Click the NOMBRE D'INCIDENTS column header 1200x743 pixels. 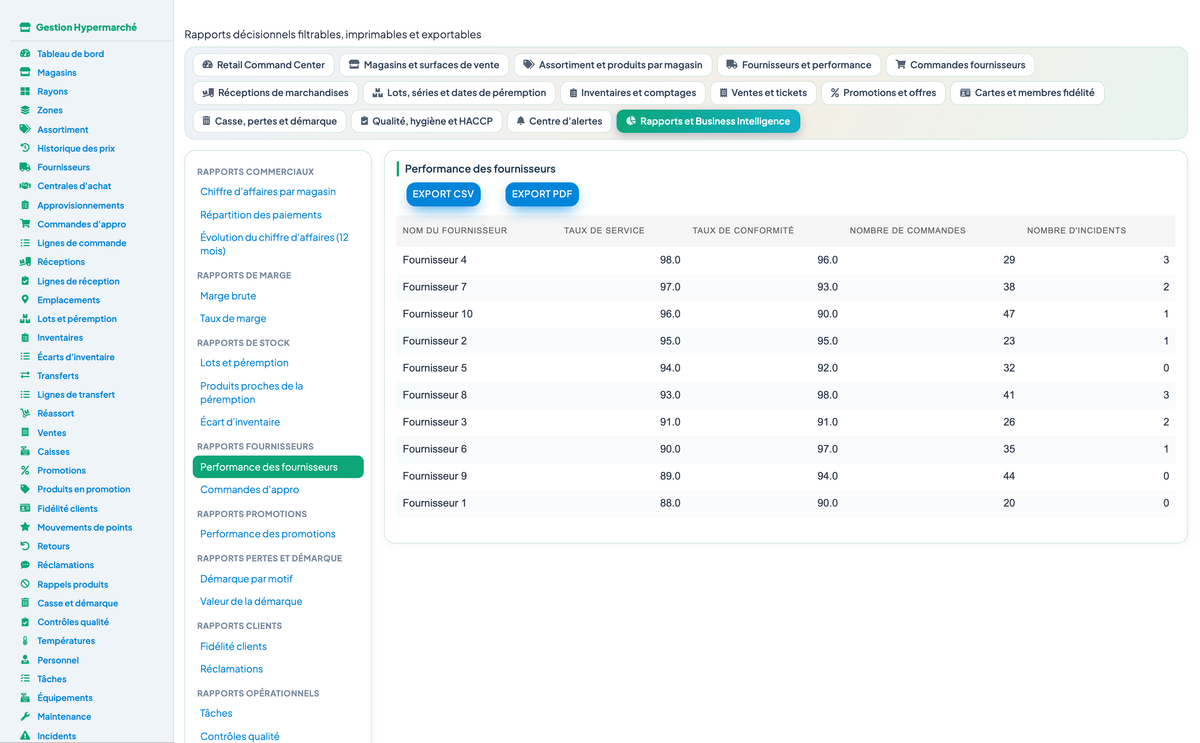click(1076, 231)
